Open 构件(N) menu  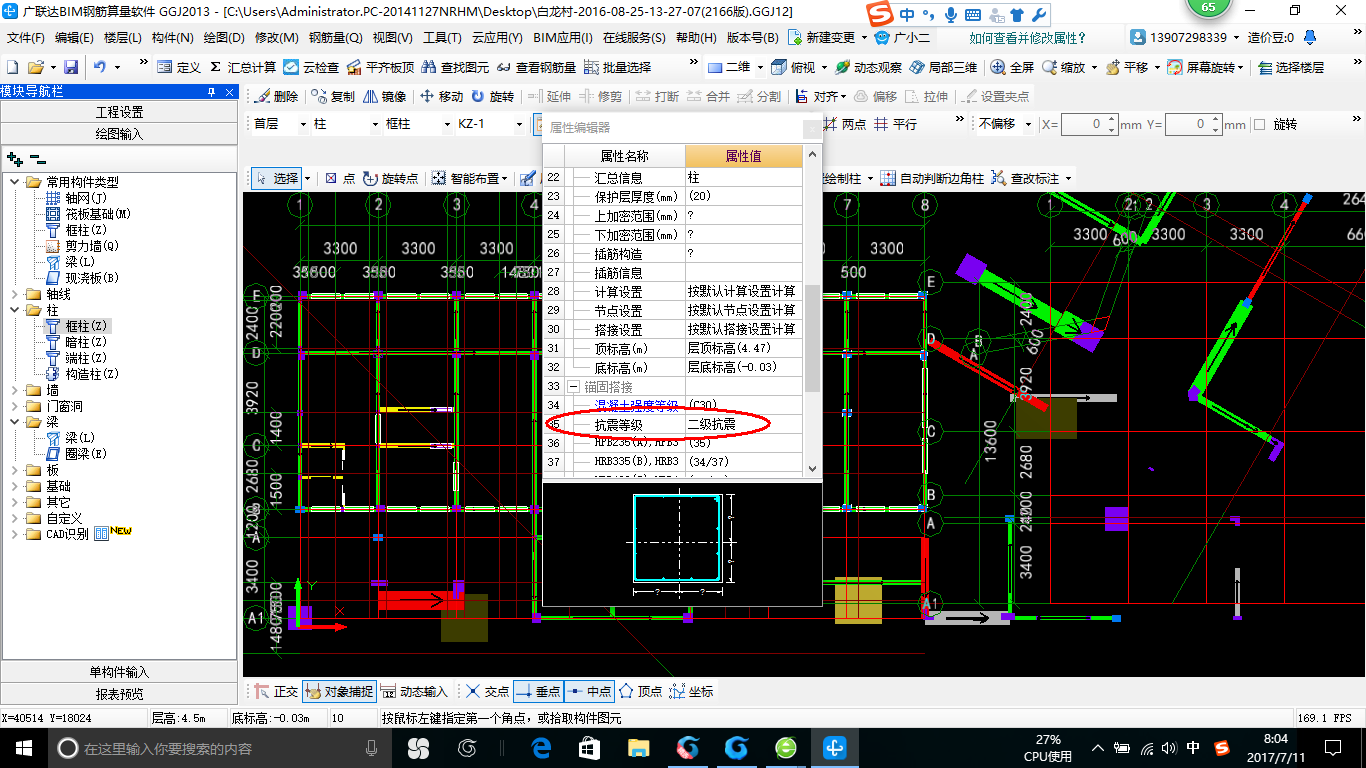(172, 38)
